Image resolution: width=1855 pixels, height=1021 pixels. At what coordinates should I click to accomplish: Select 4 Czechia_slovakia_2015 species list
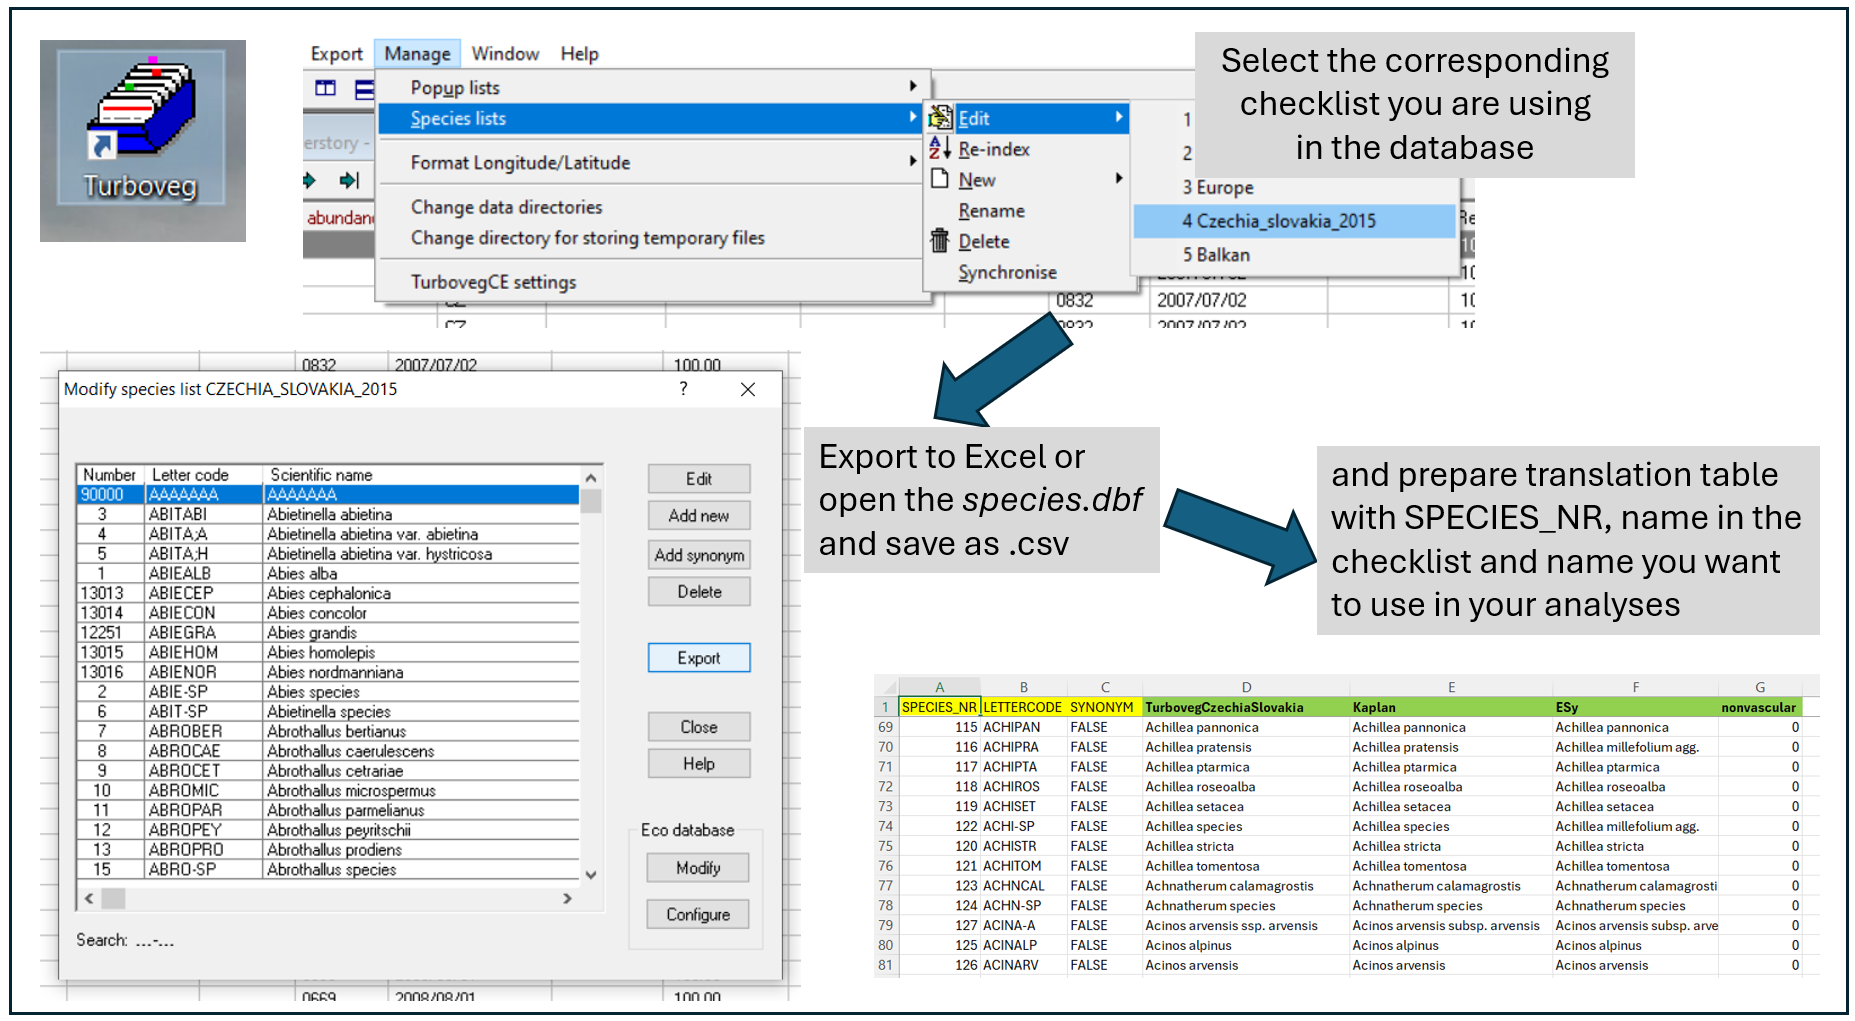tap(1279, 221)
